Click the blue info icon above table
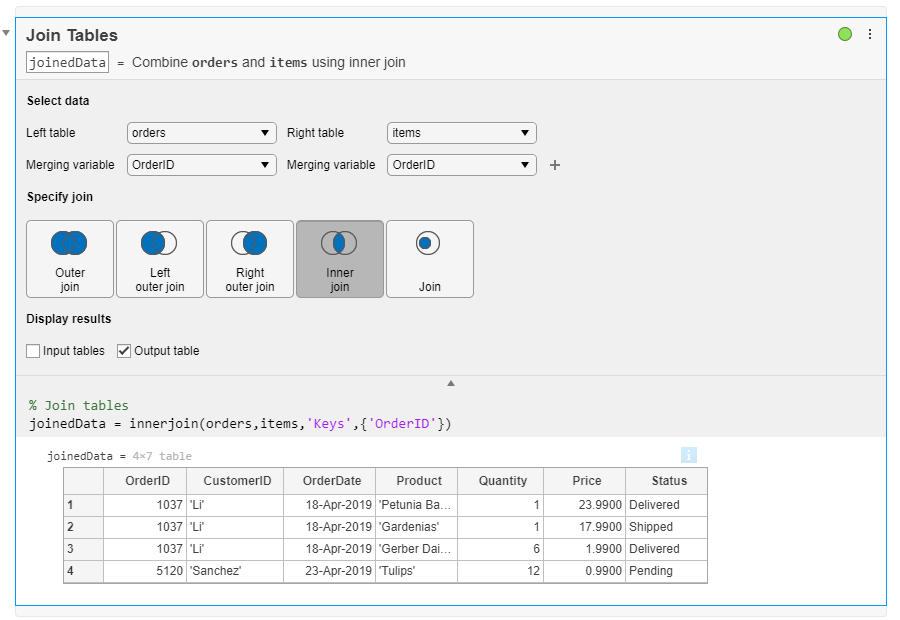The image size is (900, 620). click(x=689, y=455)
